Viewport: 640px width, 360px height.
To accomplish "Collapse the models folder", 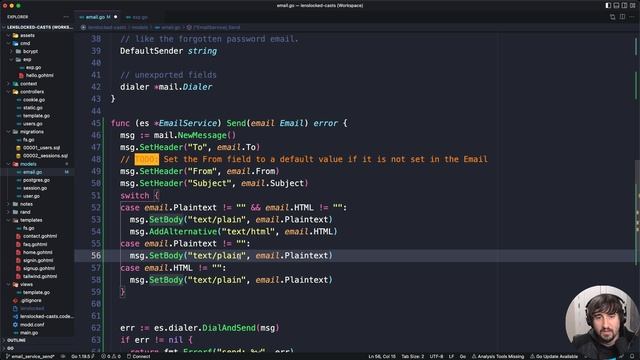I will tap(28, 164).
